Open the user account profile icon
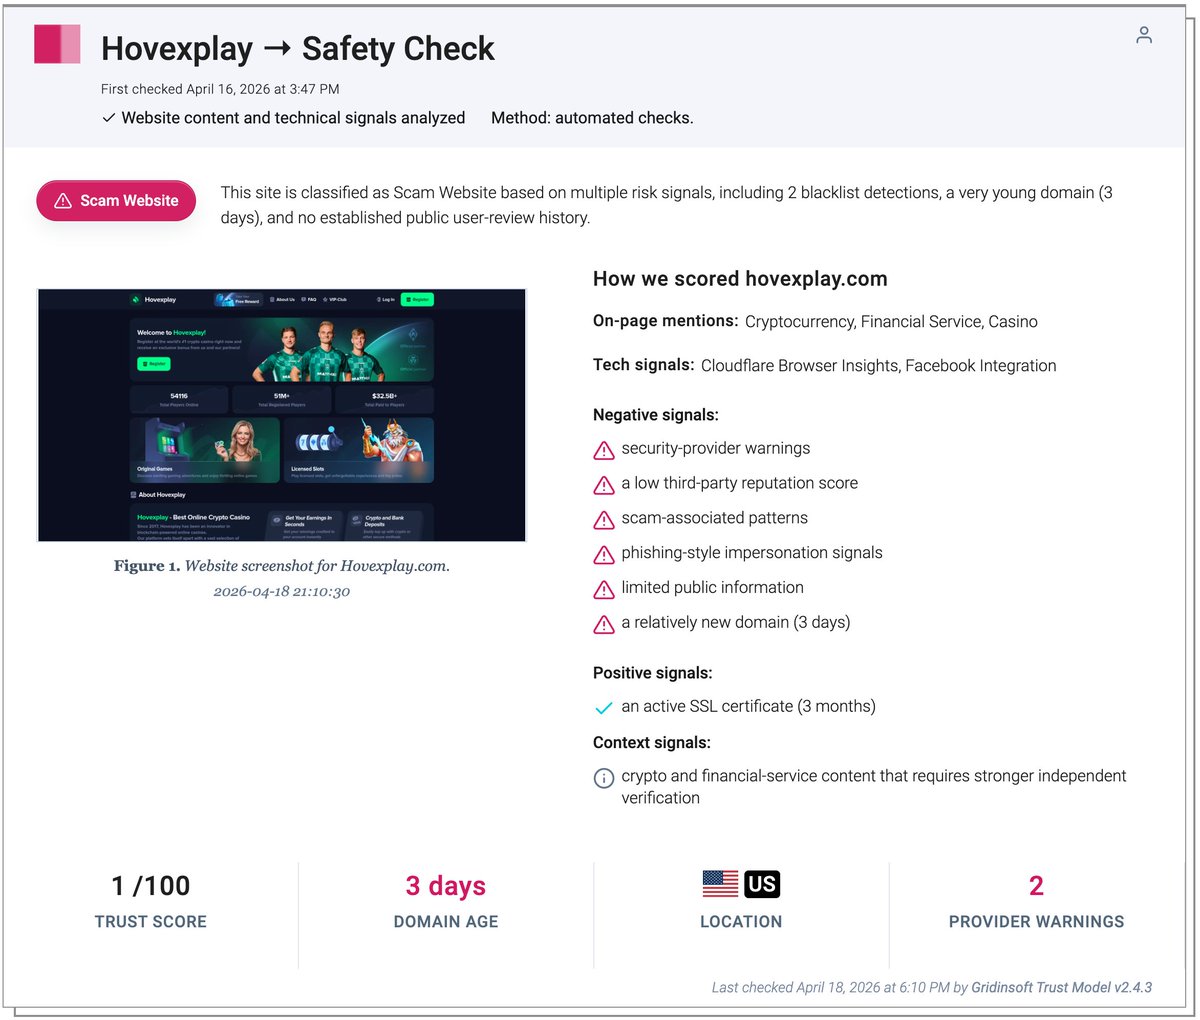1200x1020 pixels. (x=1144, y=35)
